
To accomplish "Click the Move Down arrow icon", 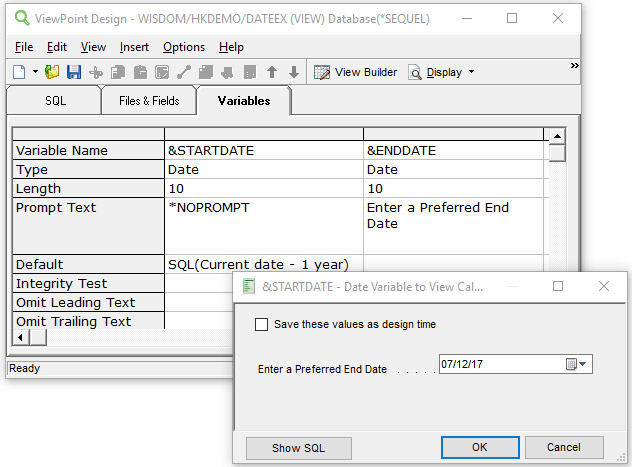I will pyautogui.click(x=294, y=73).
